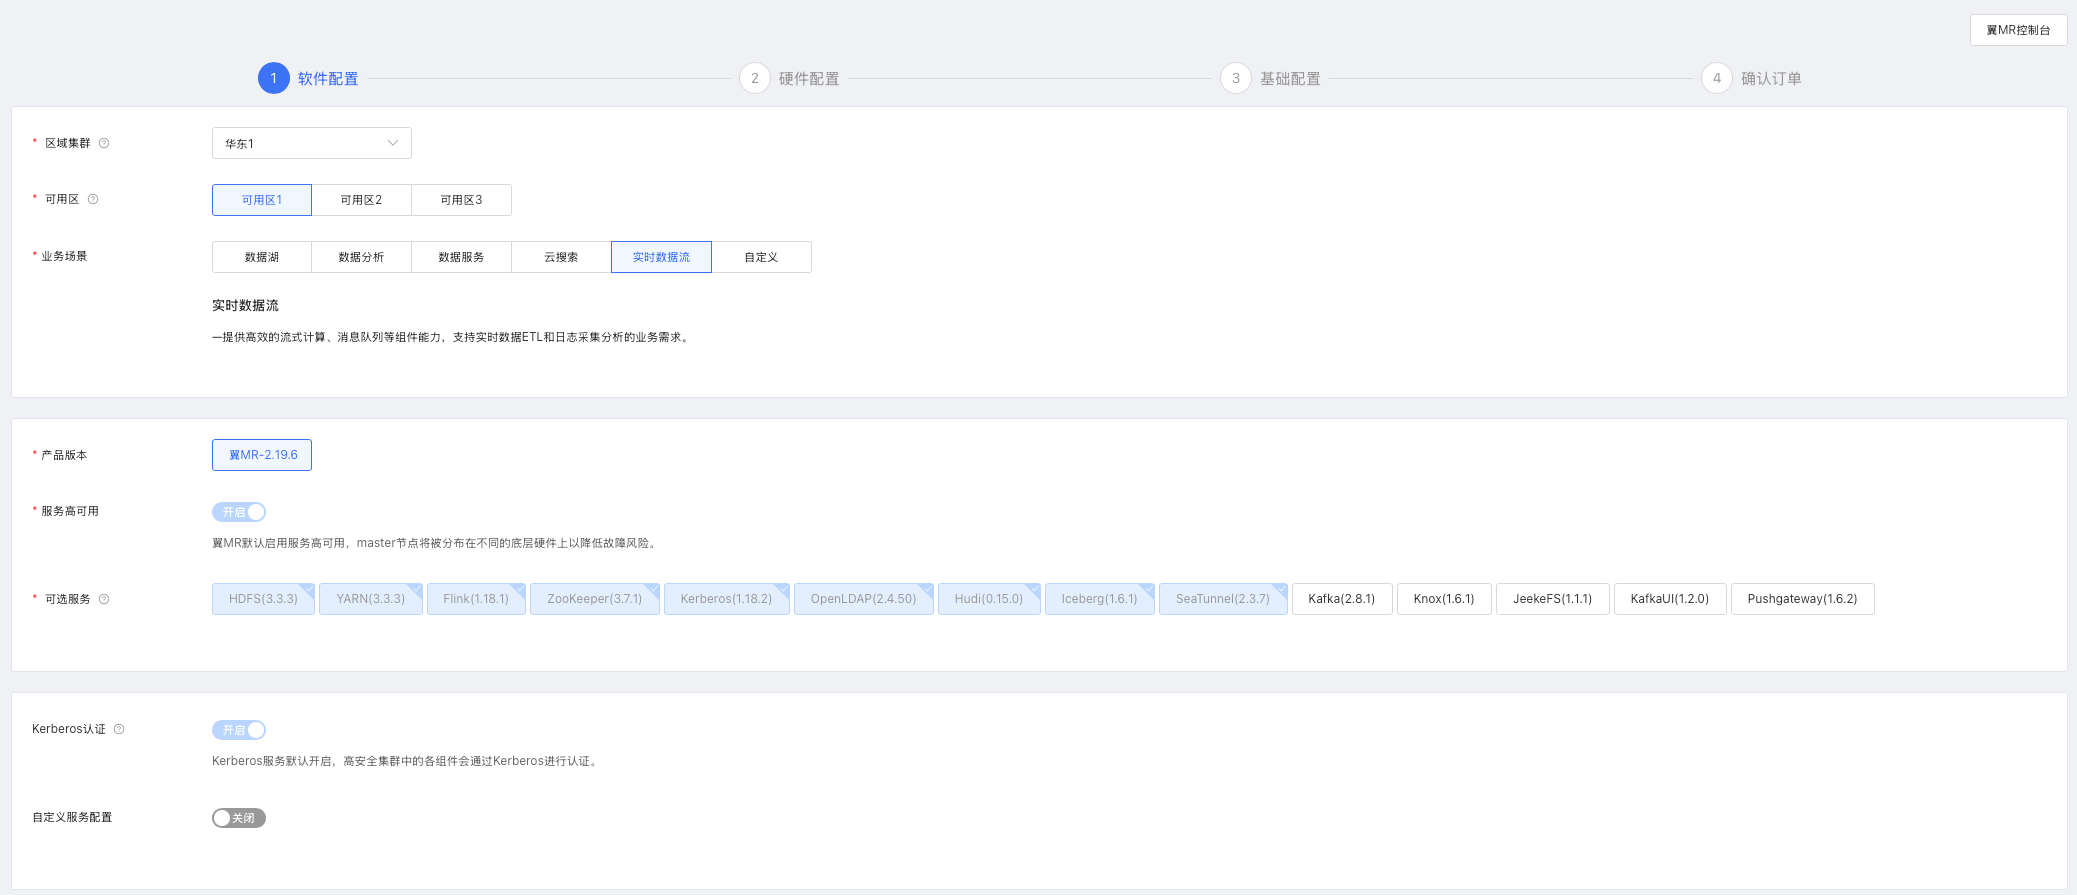
Task: Click step 2 硬件配置 circle
Action: click(x=754, y=78)
